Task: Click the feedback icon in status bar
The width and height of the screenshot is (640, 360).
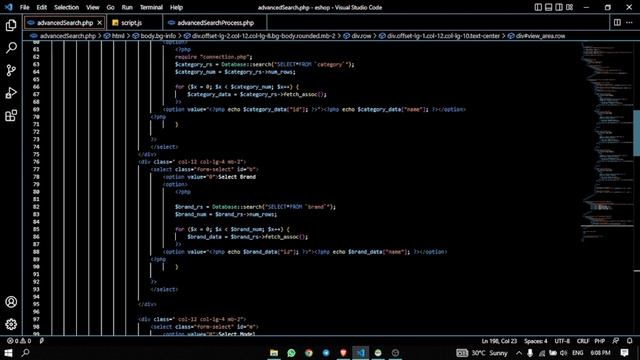Action: coord(616,341)
